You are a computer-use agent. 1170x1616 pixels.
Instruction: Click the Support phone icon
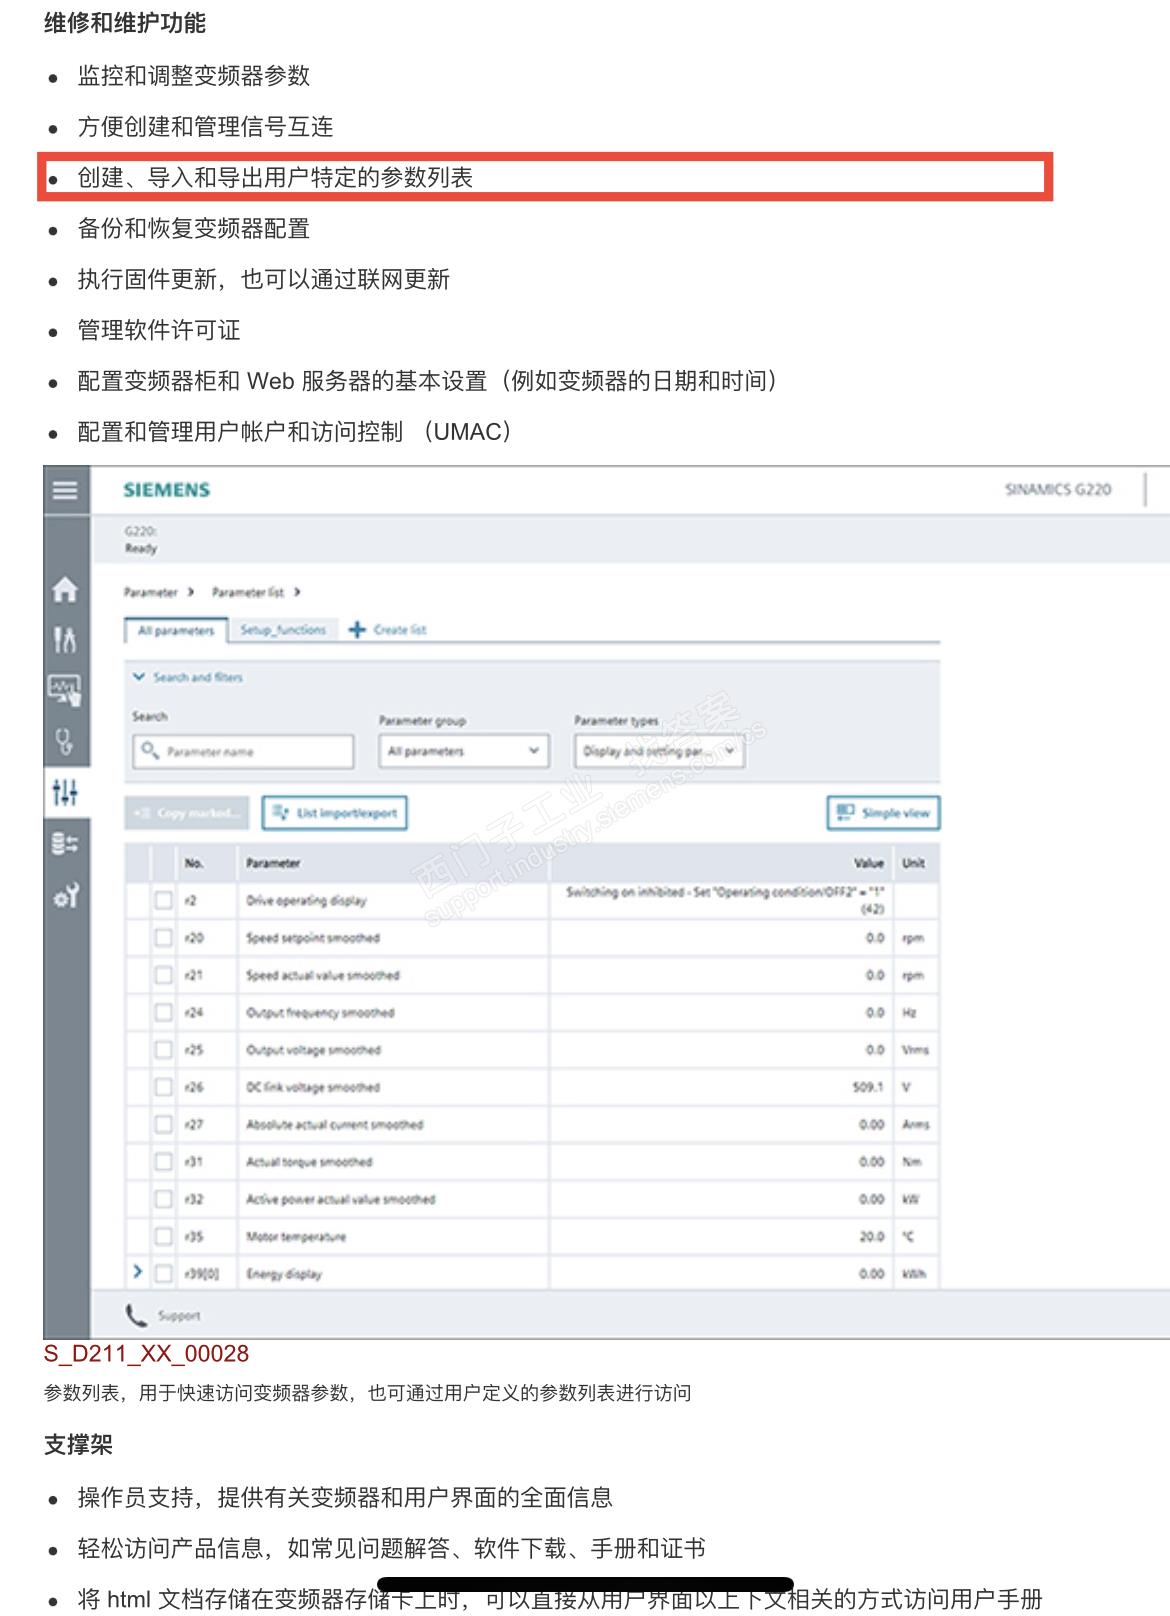click(x=136, y=1315)
